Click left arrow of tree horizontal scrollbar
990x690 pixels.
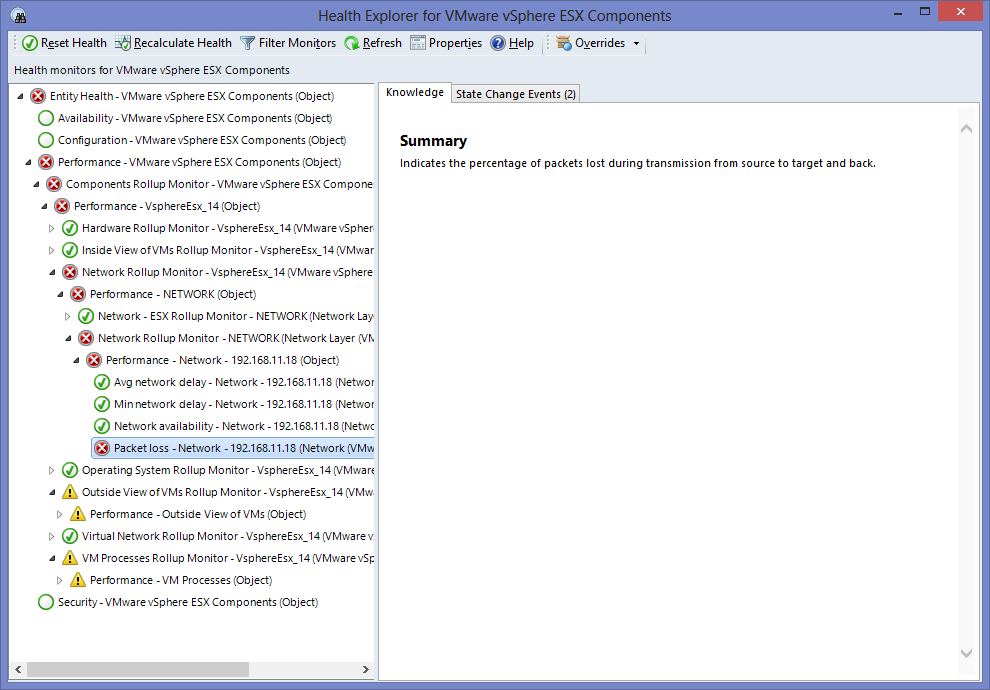pos(18,669)
